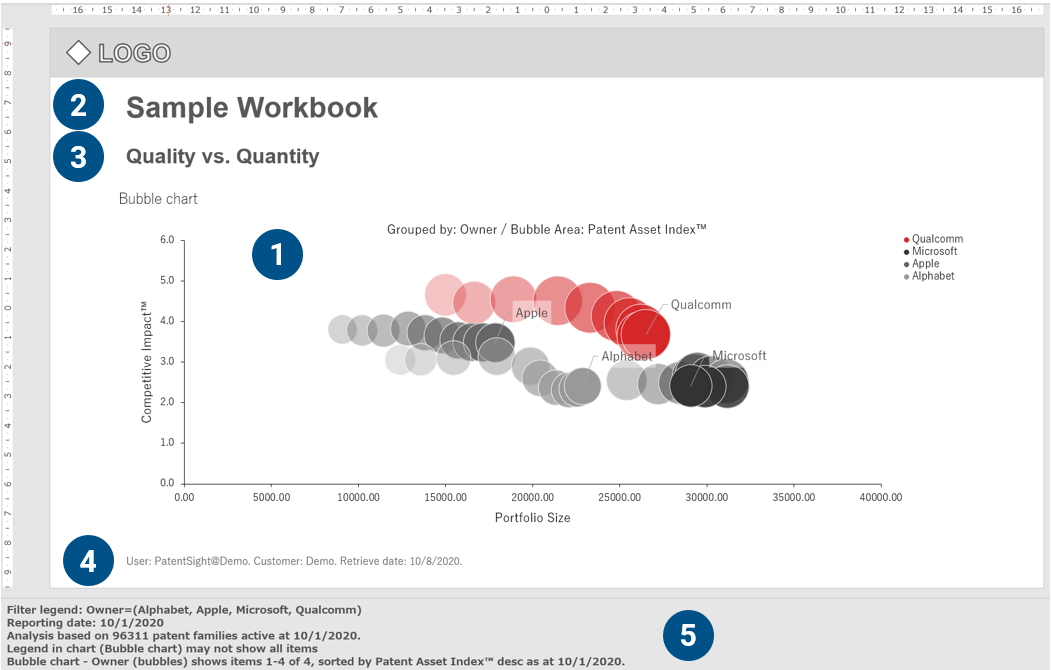The width and height of the screenshot is (1051, 670).
Task: Click the Qualcomm legend entry
Action: click(x=933, y=239)
